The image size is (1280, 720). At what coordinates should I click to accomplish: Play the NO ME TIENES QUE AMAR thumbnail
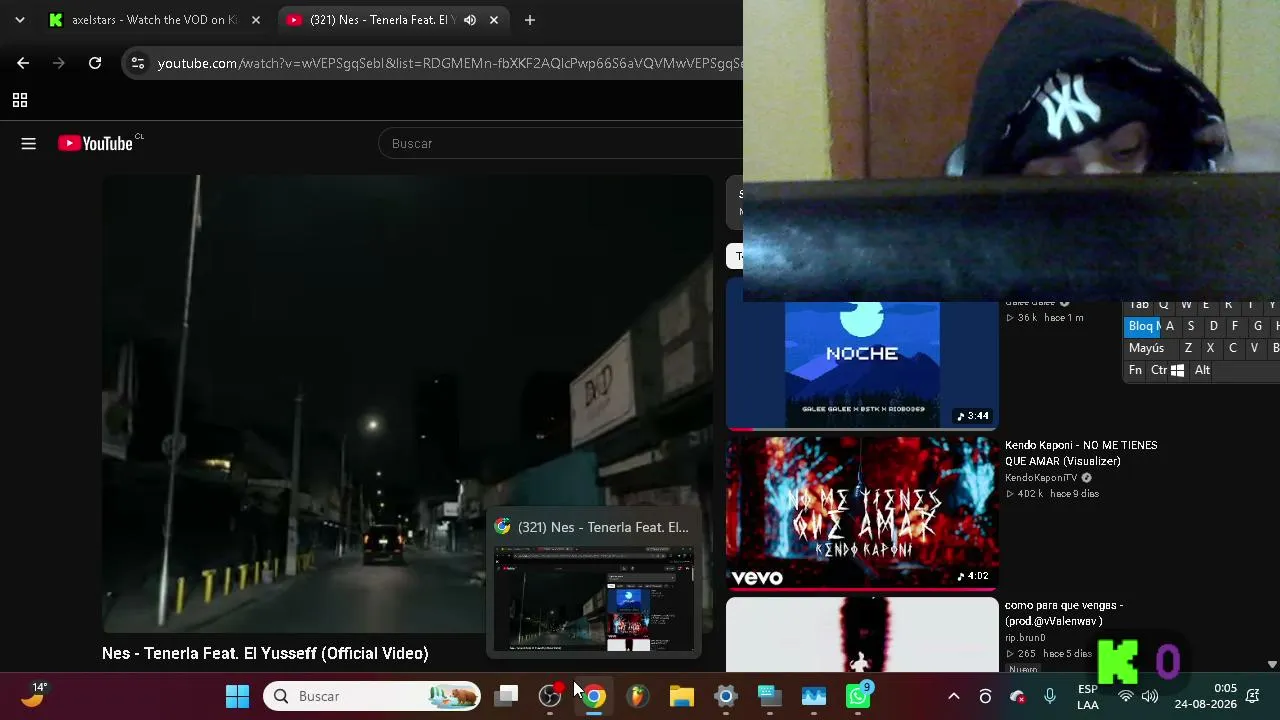pos(862,512)
